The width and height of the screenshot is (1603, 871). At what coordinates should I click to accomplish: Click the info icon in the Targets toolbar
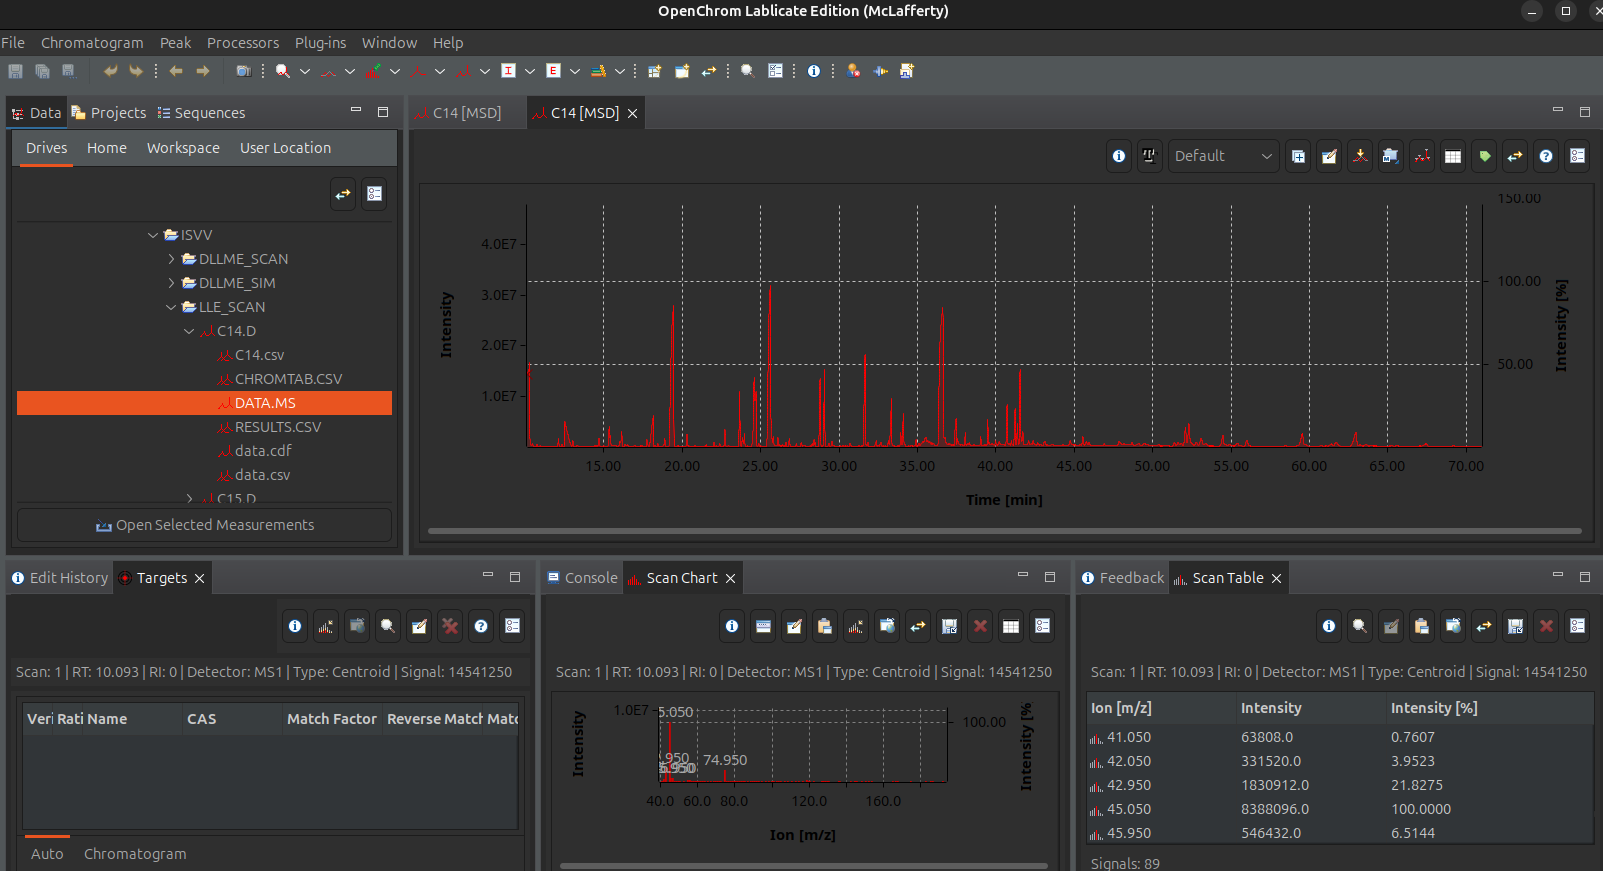pos(295,626)
